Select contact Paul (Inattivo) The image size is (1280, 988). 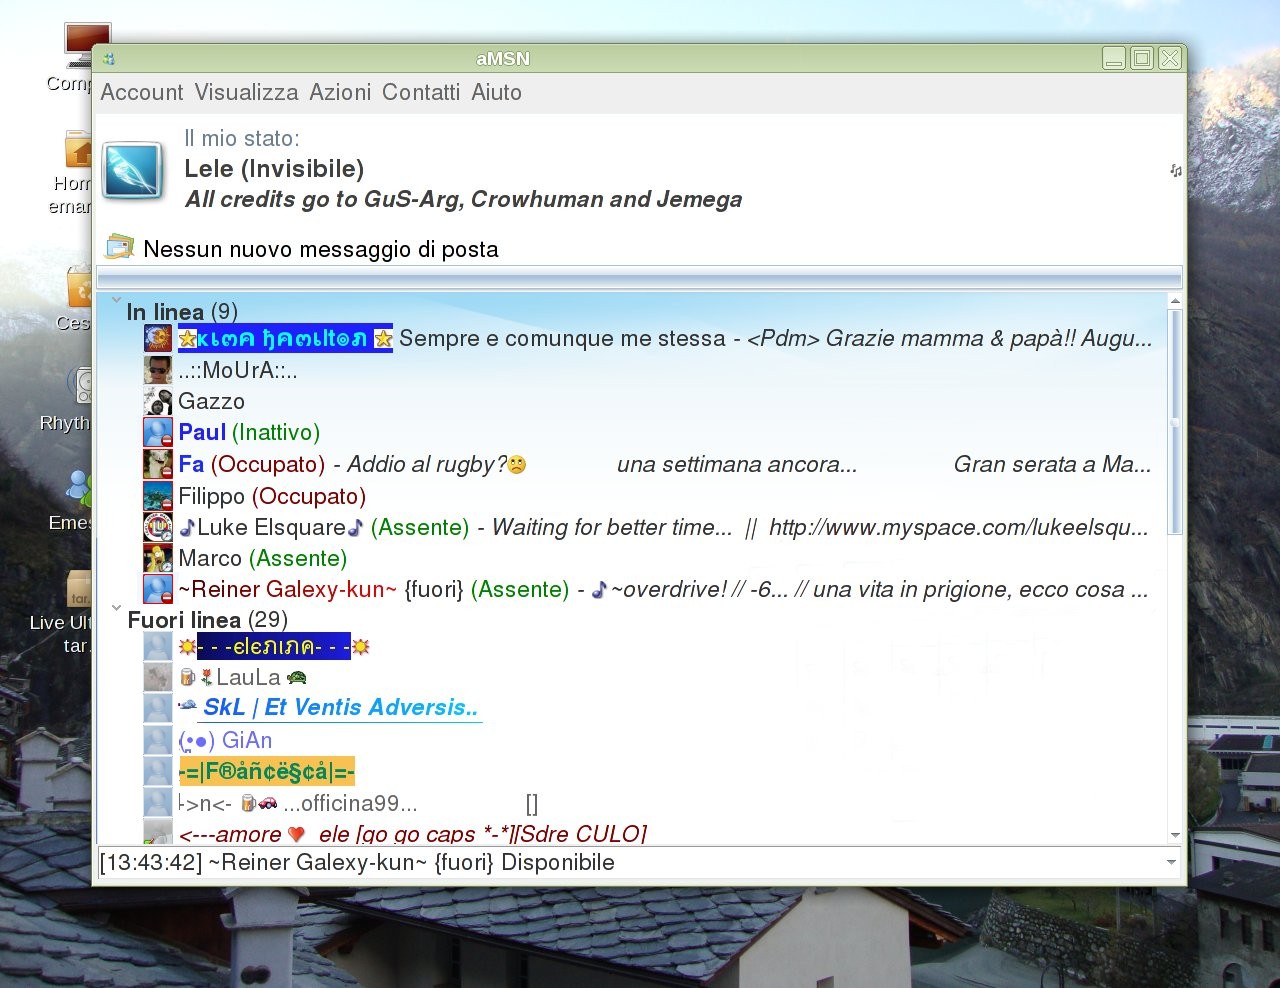[249, 432]
